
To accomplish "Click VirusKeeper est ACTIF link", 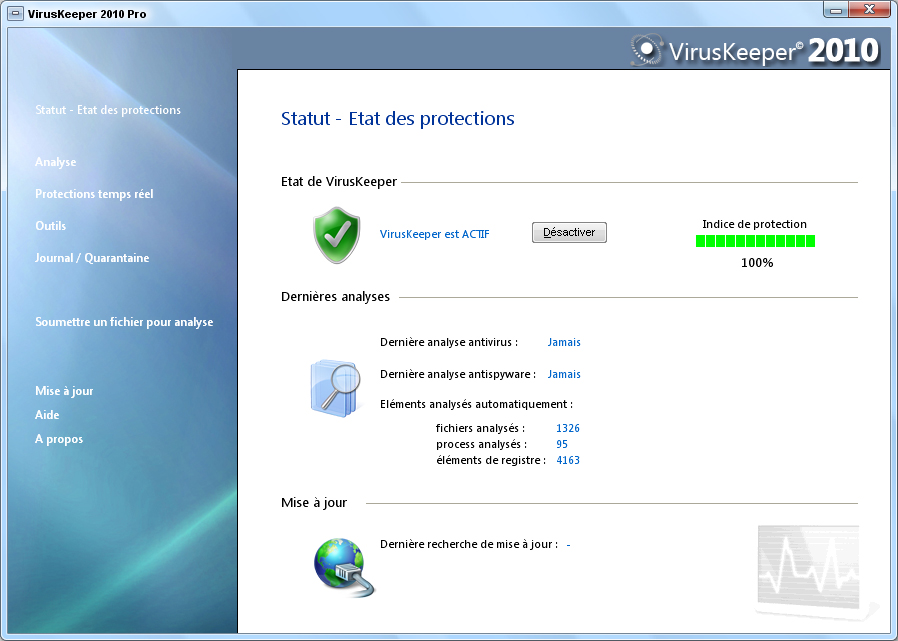I will point(435,234).
